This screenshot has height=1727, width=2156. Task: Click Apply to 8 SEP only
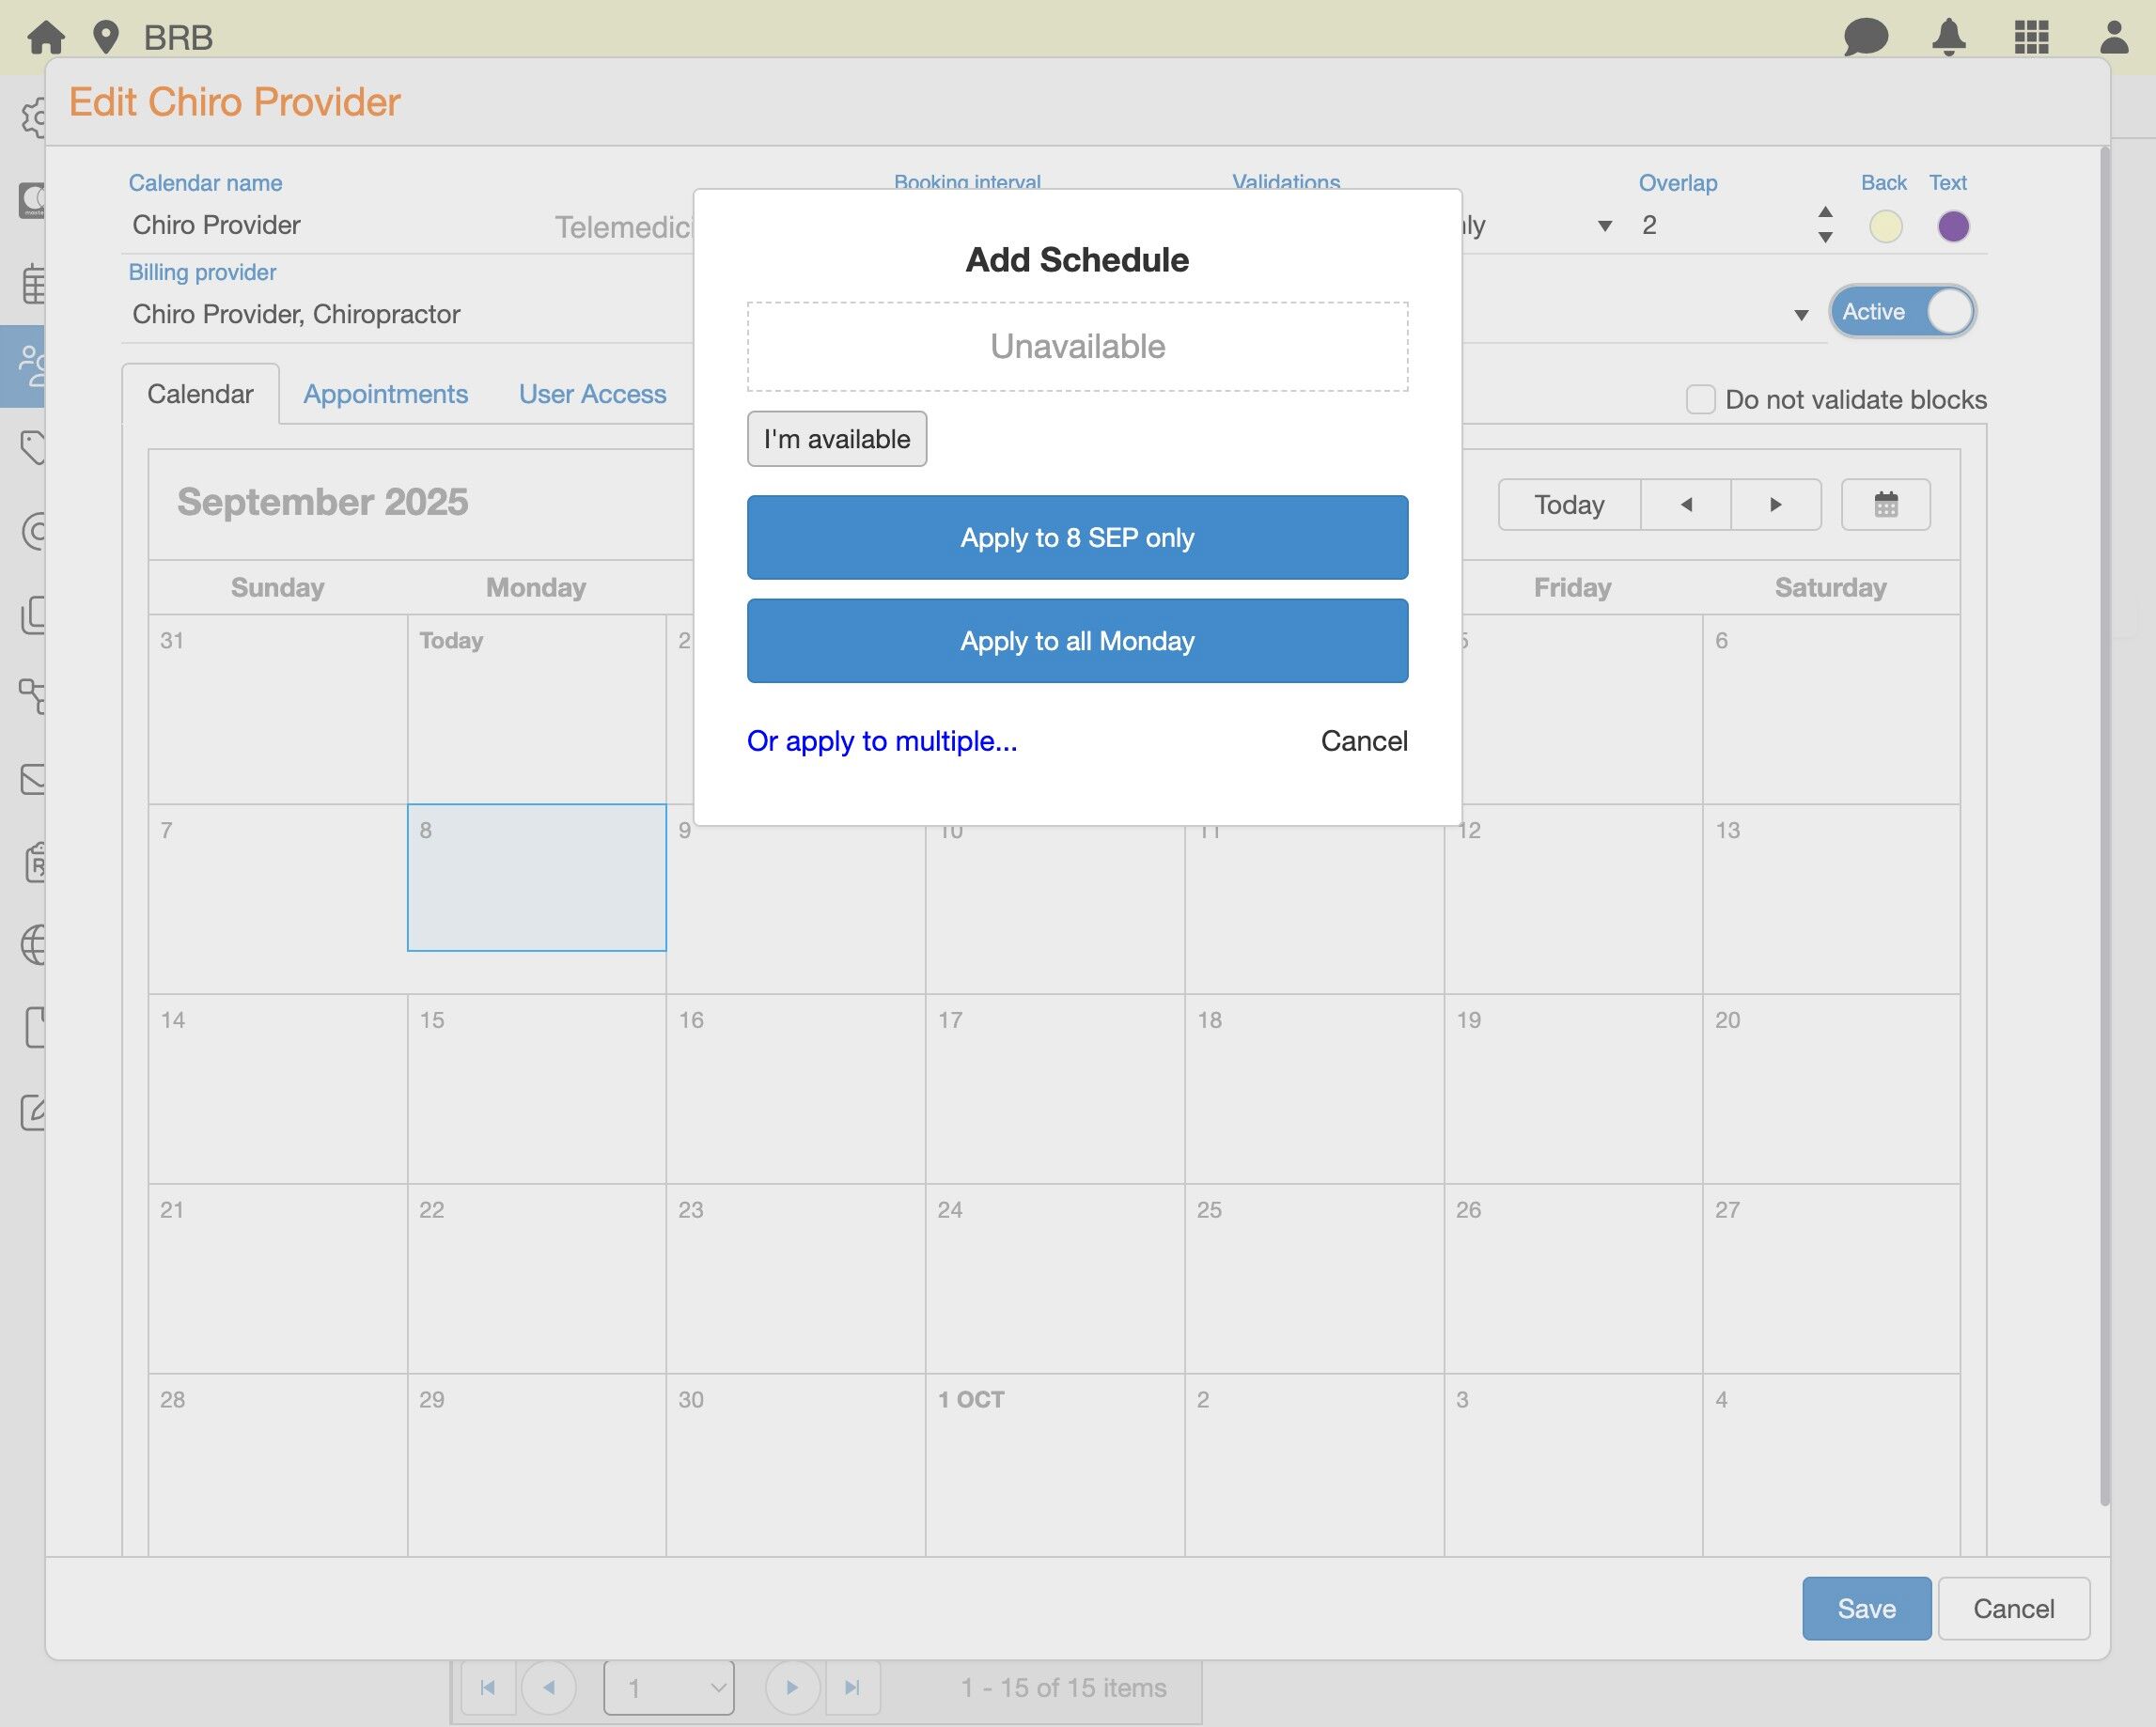[1077, 537]
